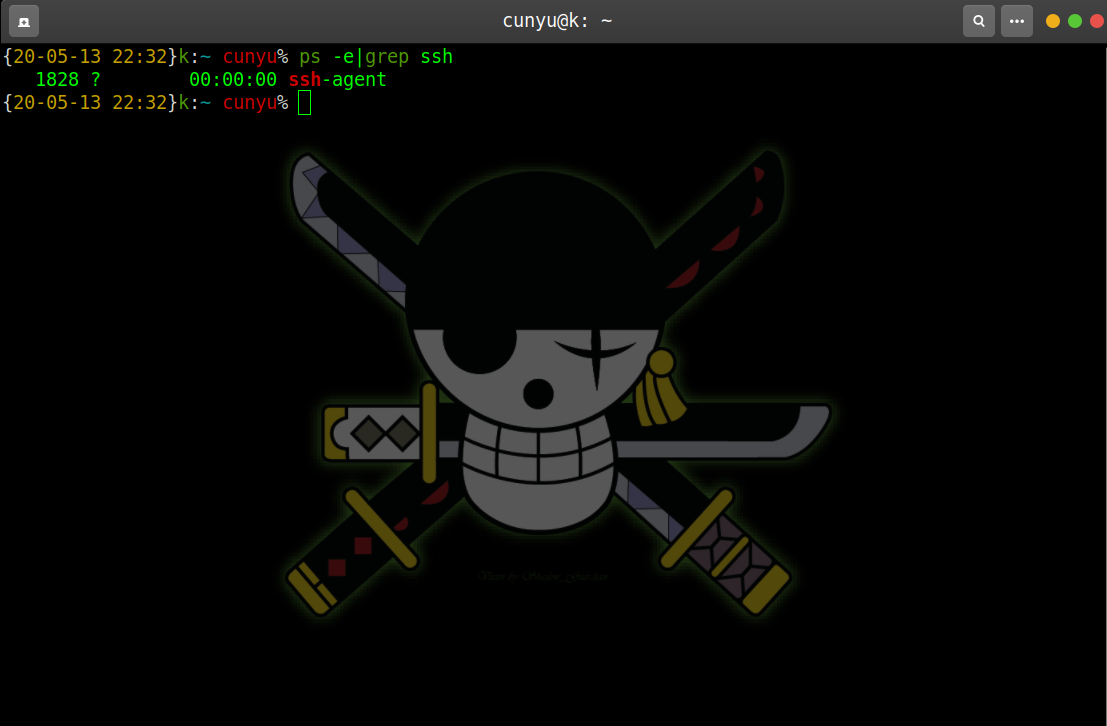This screenshot has height=726, width=1107.
Task: Open a new terminal tab
Action: (x=24, y=21)
